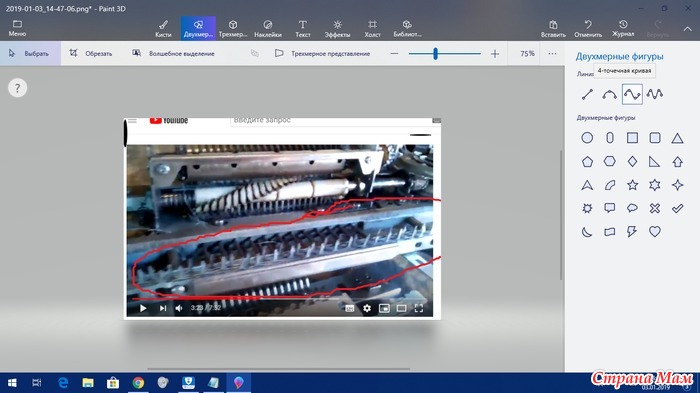Pick the square speech bubble shape

[610, 208]
